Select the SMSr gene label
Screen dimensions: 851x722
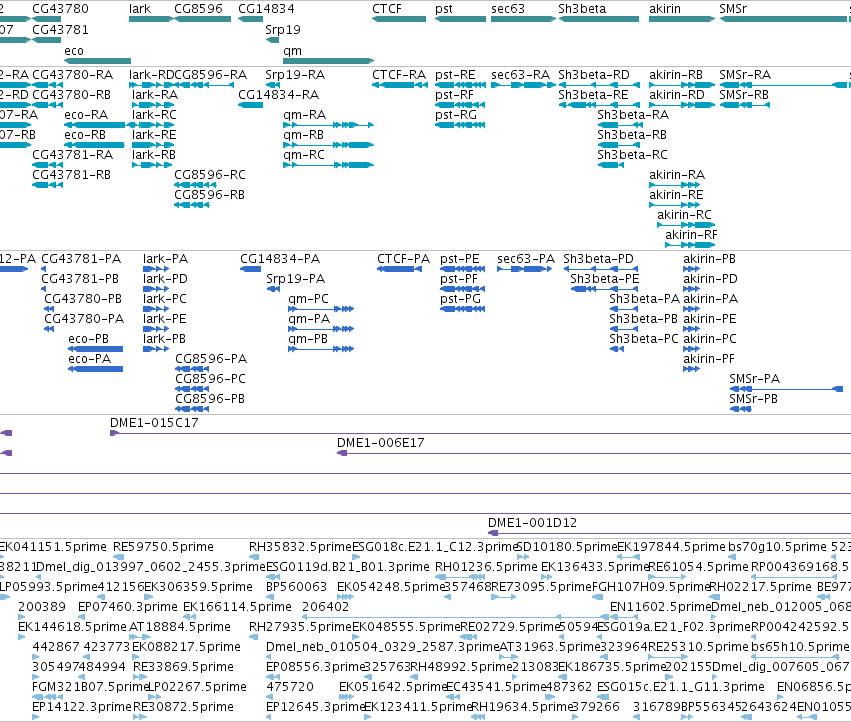733,9
